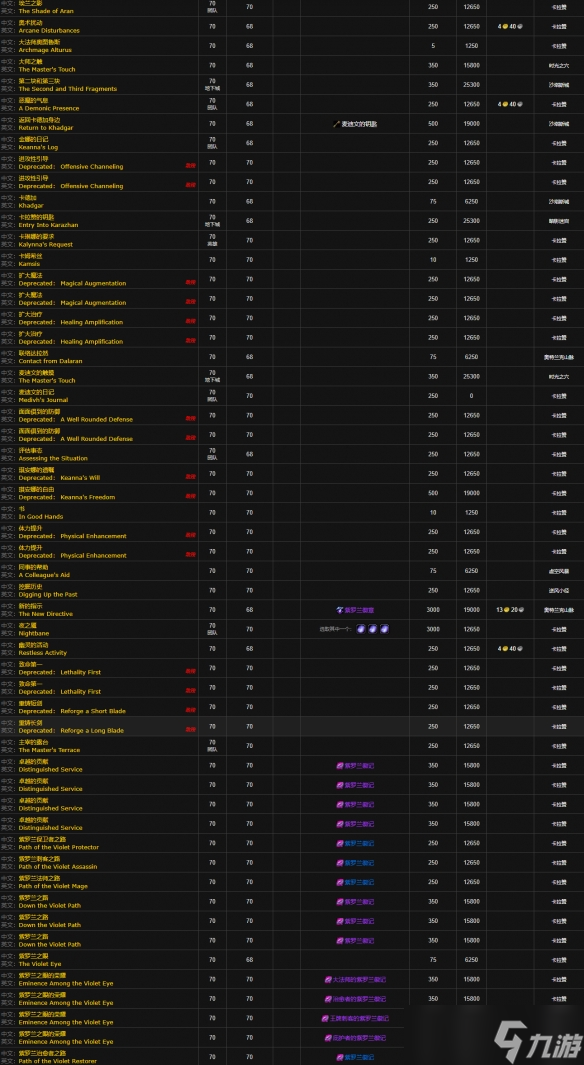Click the ring icon in The New Directive row
Screen dimensions: 584x1065
[x=340, y=610]
